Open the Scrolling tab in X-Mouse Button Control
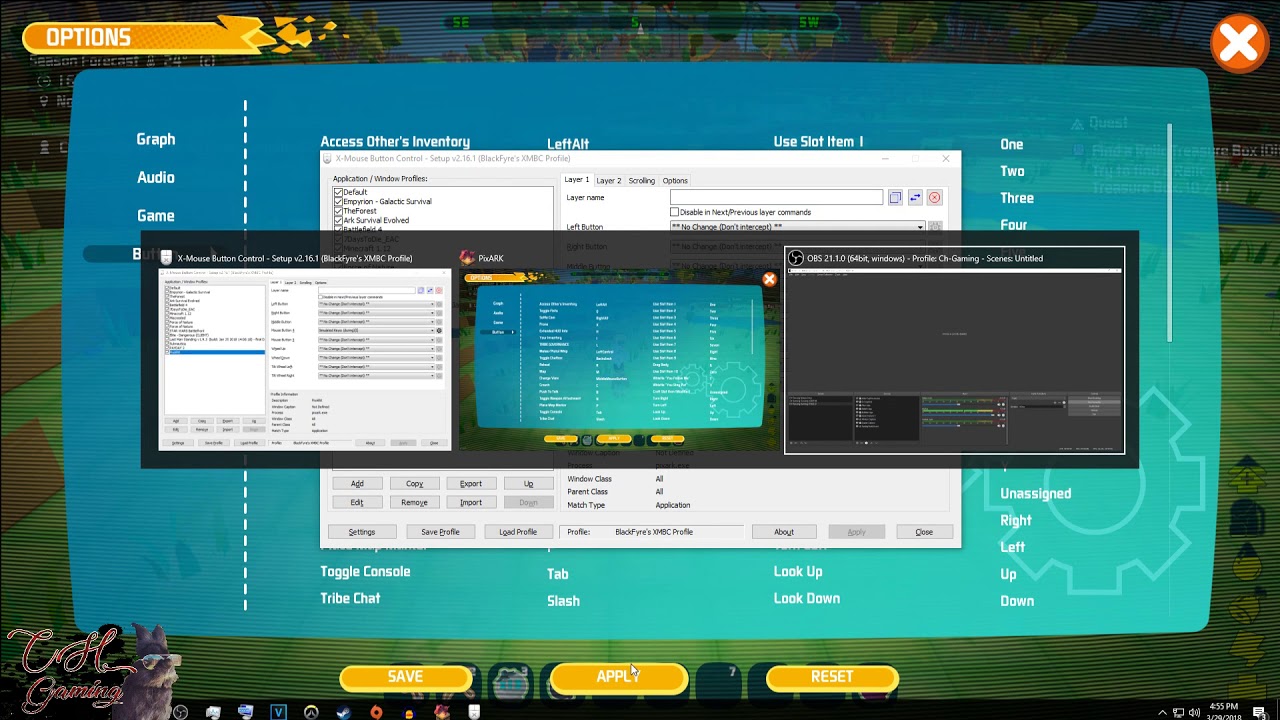The width and height of the screenshot is (1280, 720). (642, 181)
